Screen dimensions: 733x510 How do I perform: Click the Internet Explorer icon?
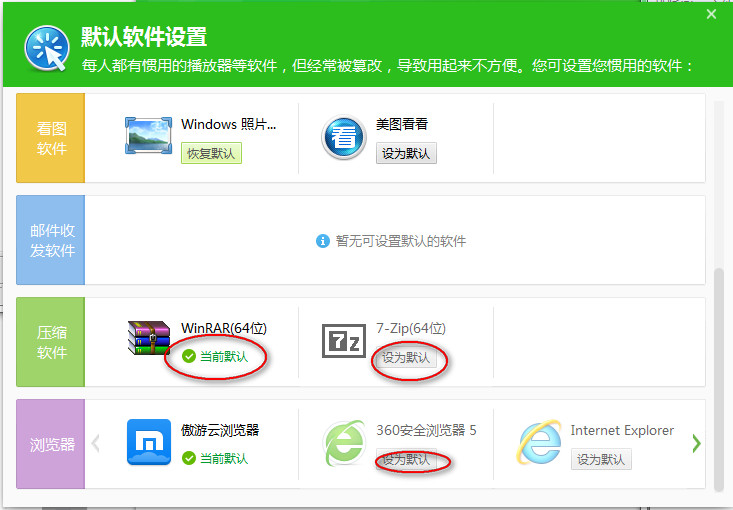(539, 442)
